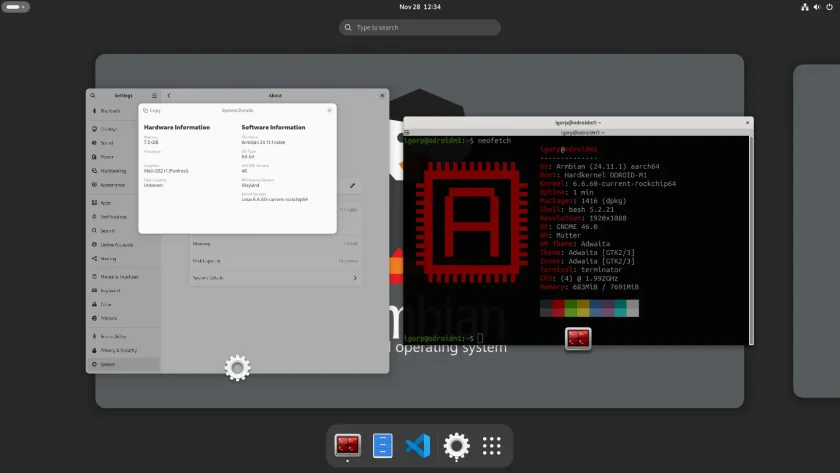Select System in Settings sidebar
The width and height of the screenshot is (840, 473).
coord(123,364)
